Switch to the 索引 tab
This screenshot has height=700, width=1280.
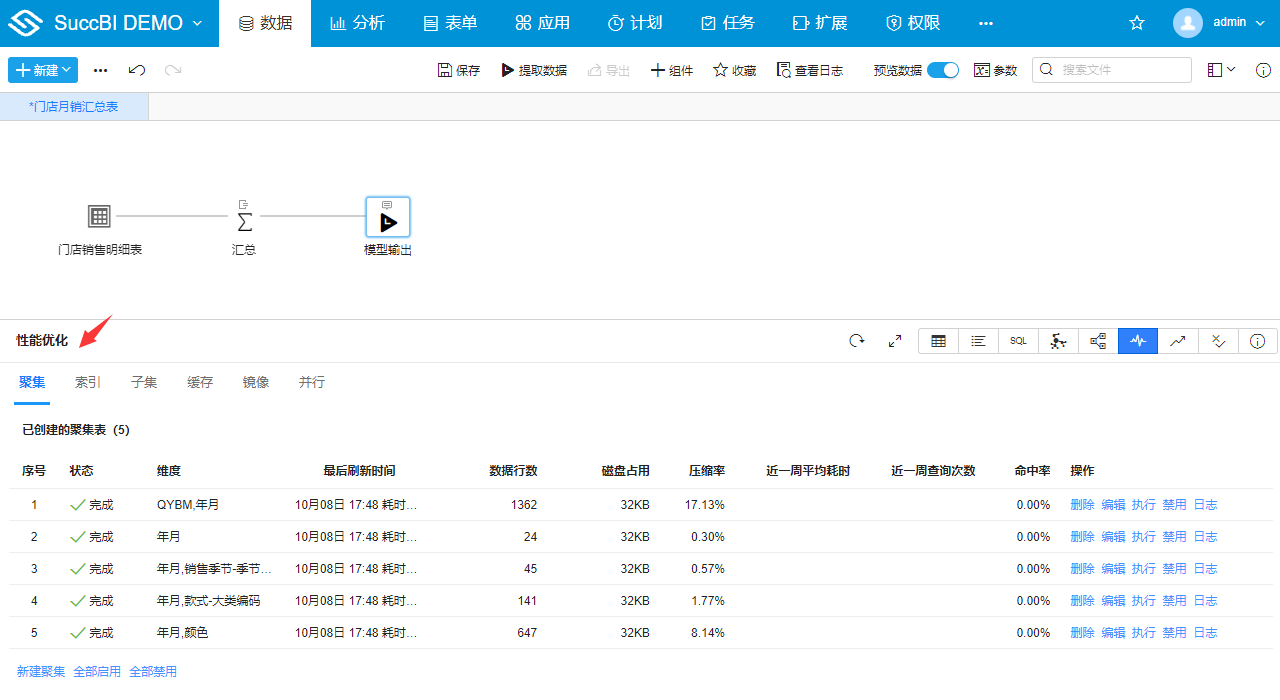(87, 382)
